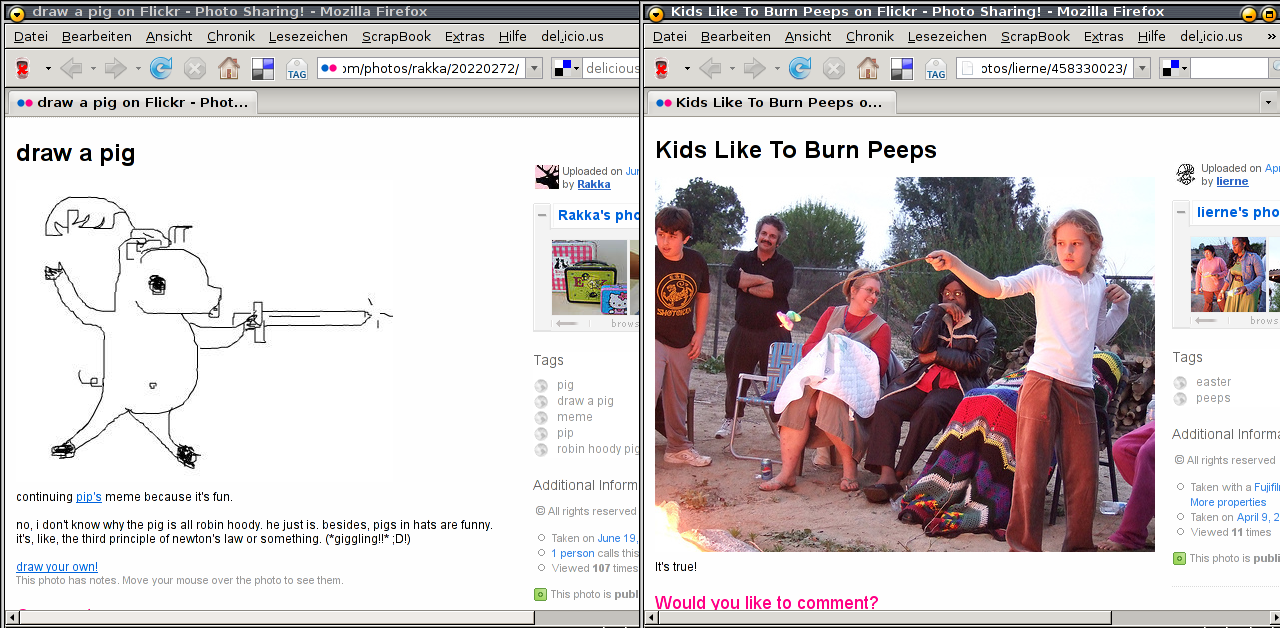
Task: Open the ScrapBook menu in right window
Action: click(x=1035, y=36)
